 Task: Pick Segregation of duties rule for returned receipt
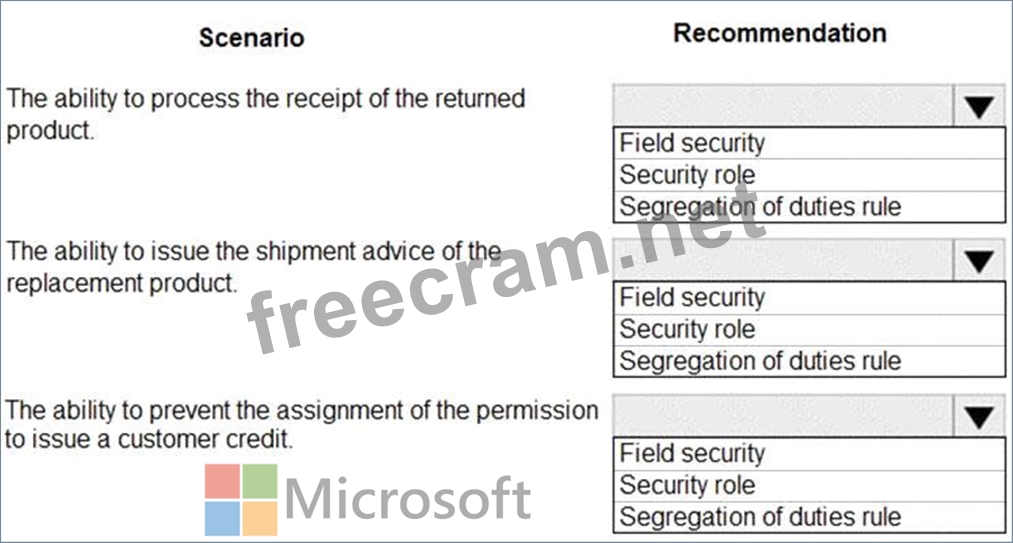pyautogui.click(x=760, y=207)
